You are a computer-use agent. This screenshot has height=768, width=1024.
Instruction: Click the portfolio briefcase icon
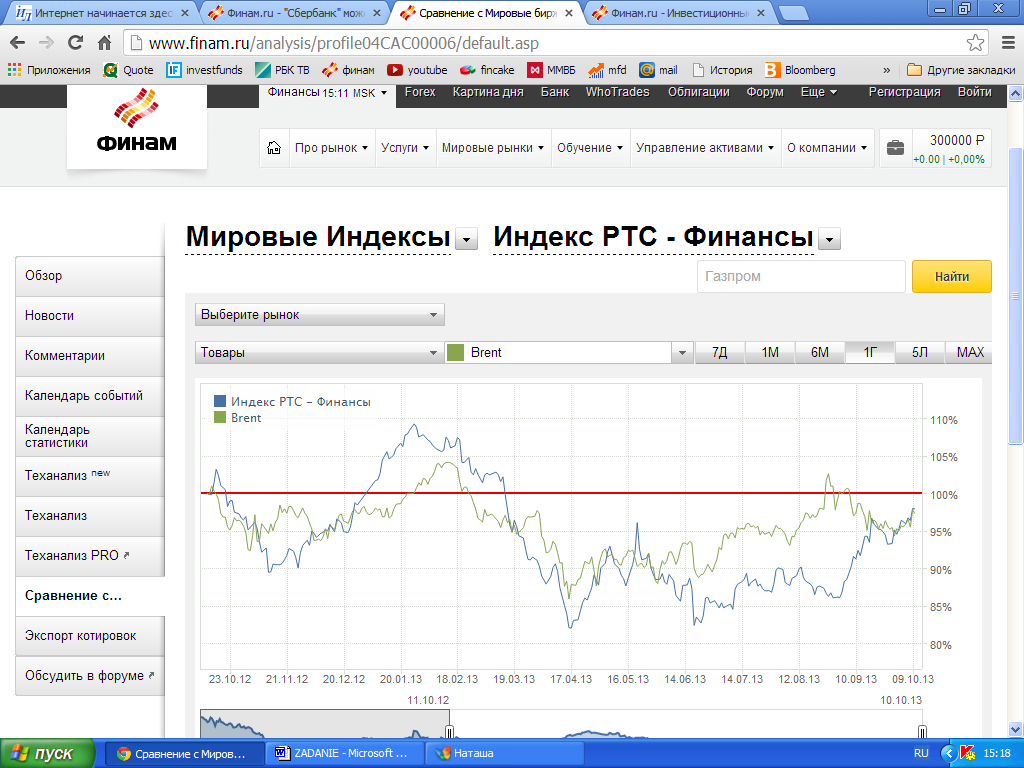(x=895, y=148)
